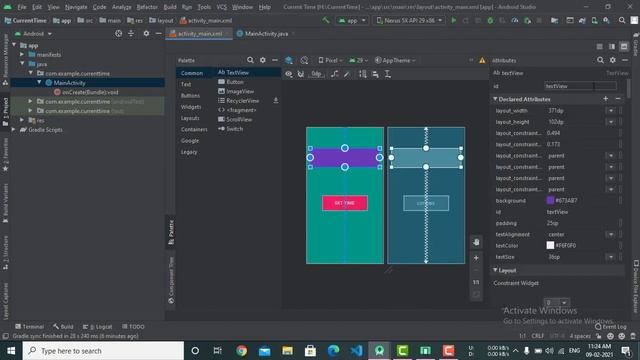This screenshot has height=360, width=640.
Task: Click the GET TIME button in design preview
Action: click(x=345, y=203)
